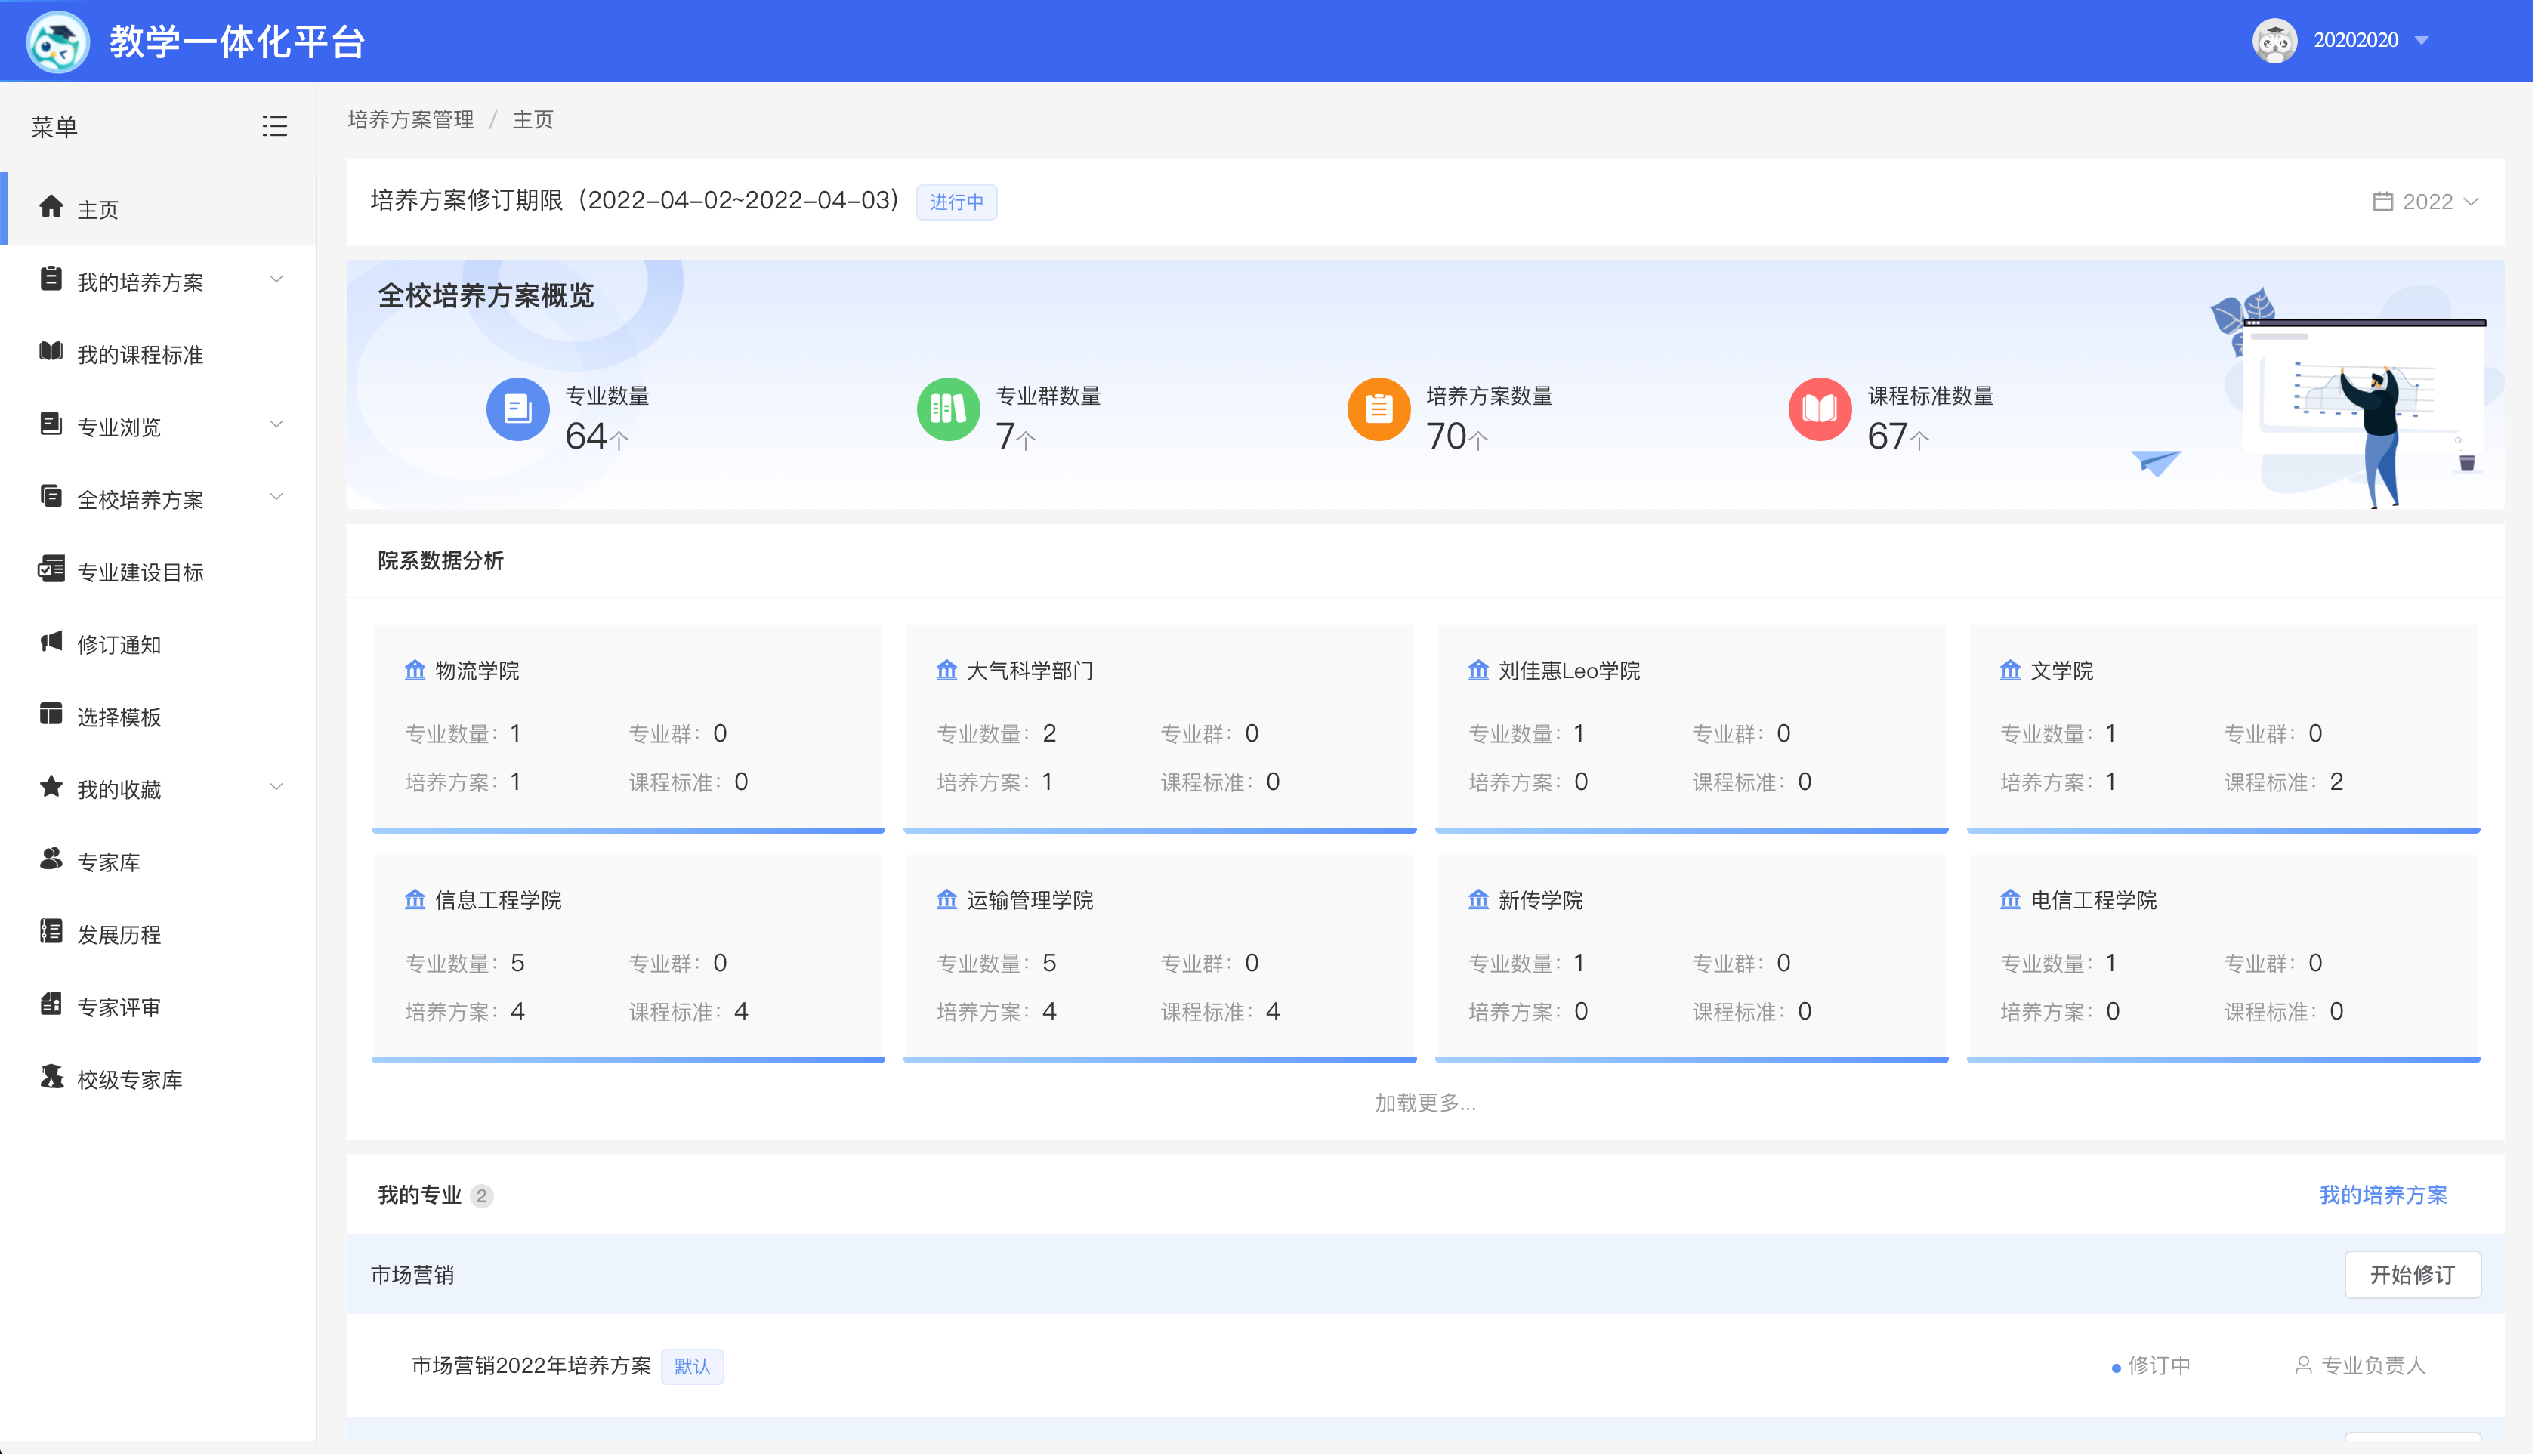Click the orange 培养方案数量 circle icon

(1379, 409)
